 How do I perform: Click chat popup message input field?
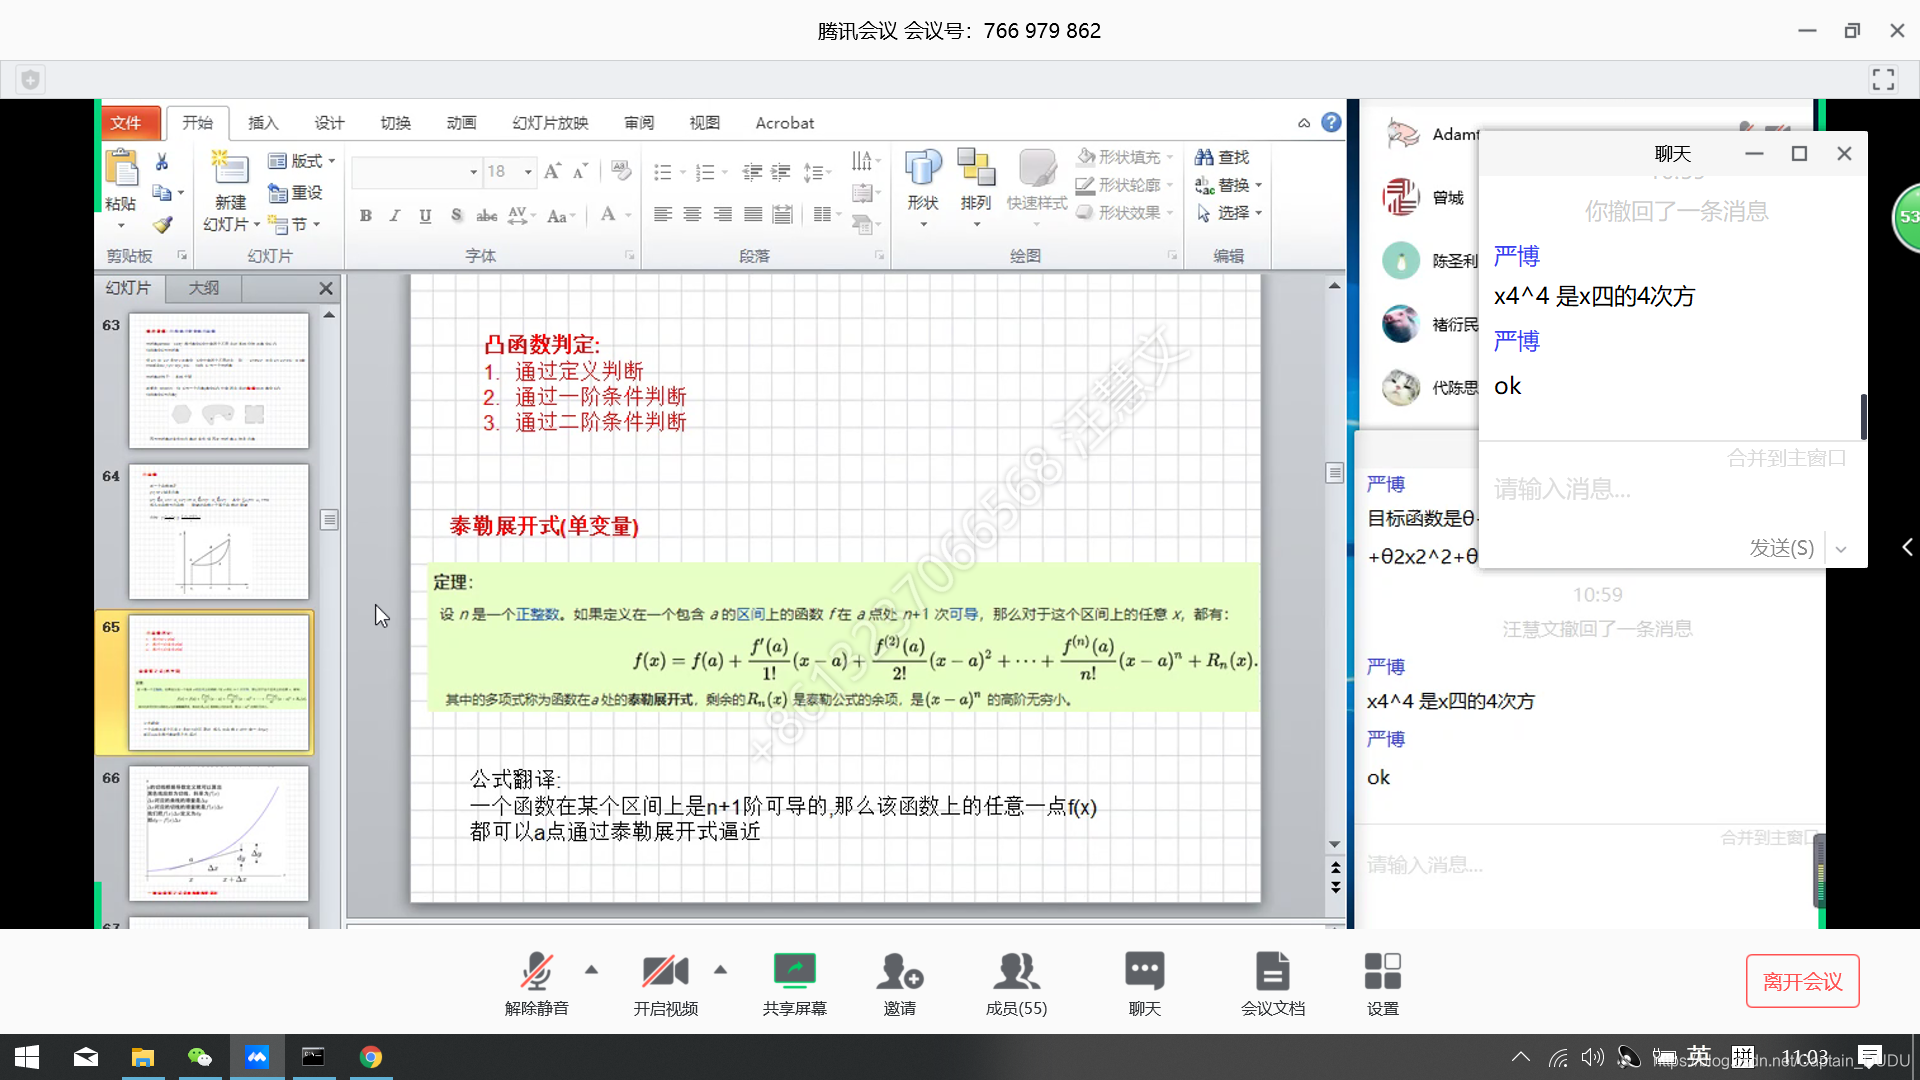(1672, 489)
